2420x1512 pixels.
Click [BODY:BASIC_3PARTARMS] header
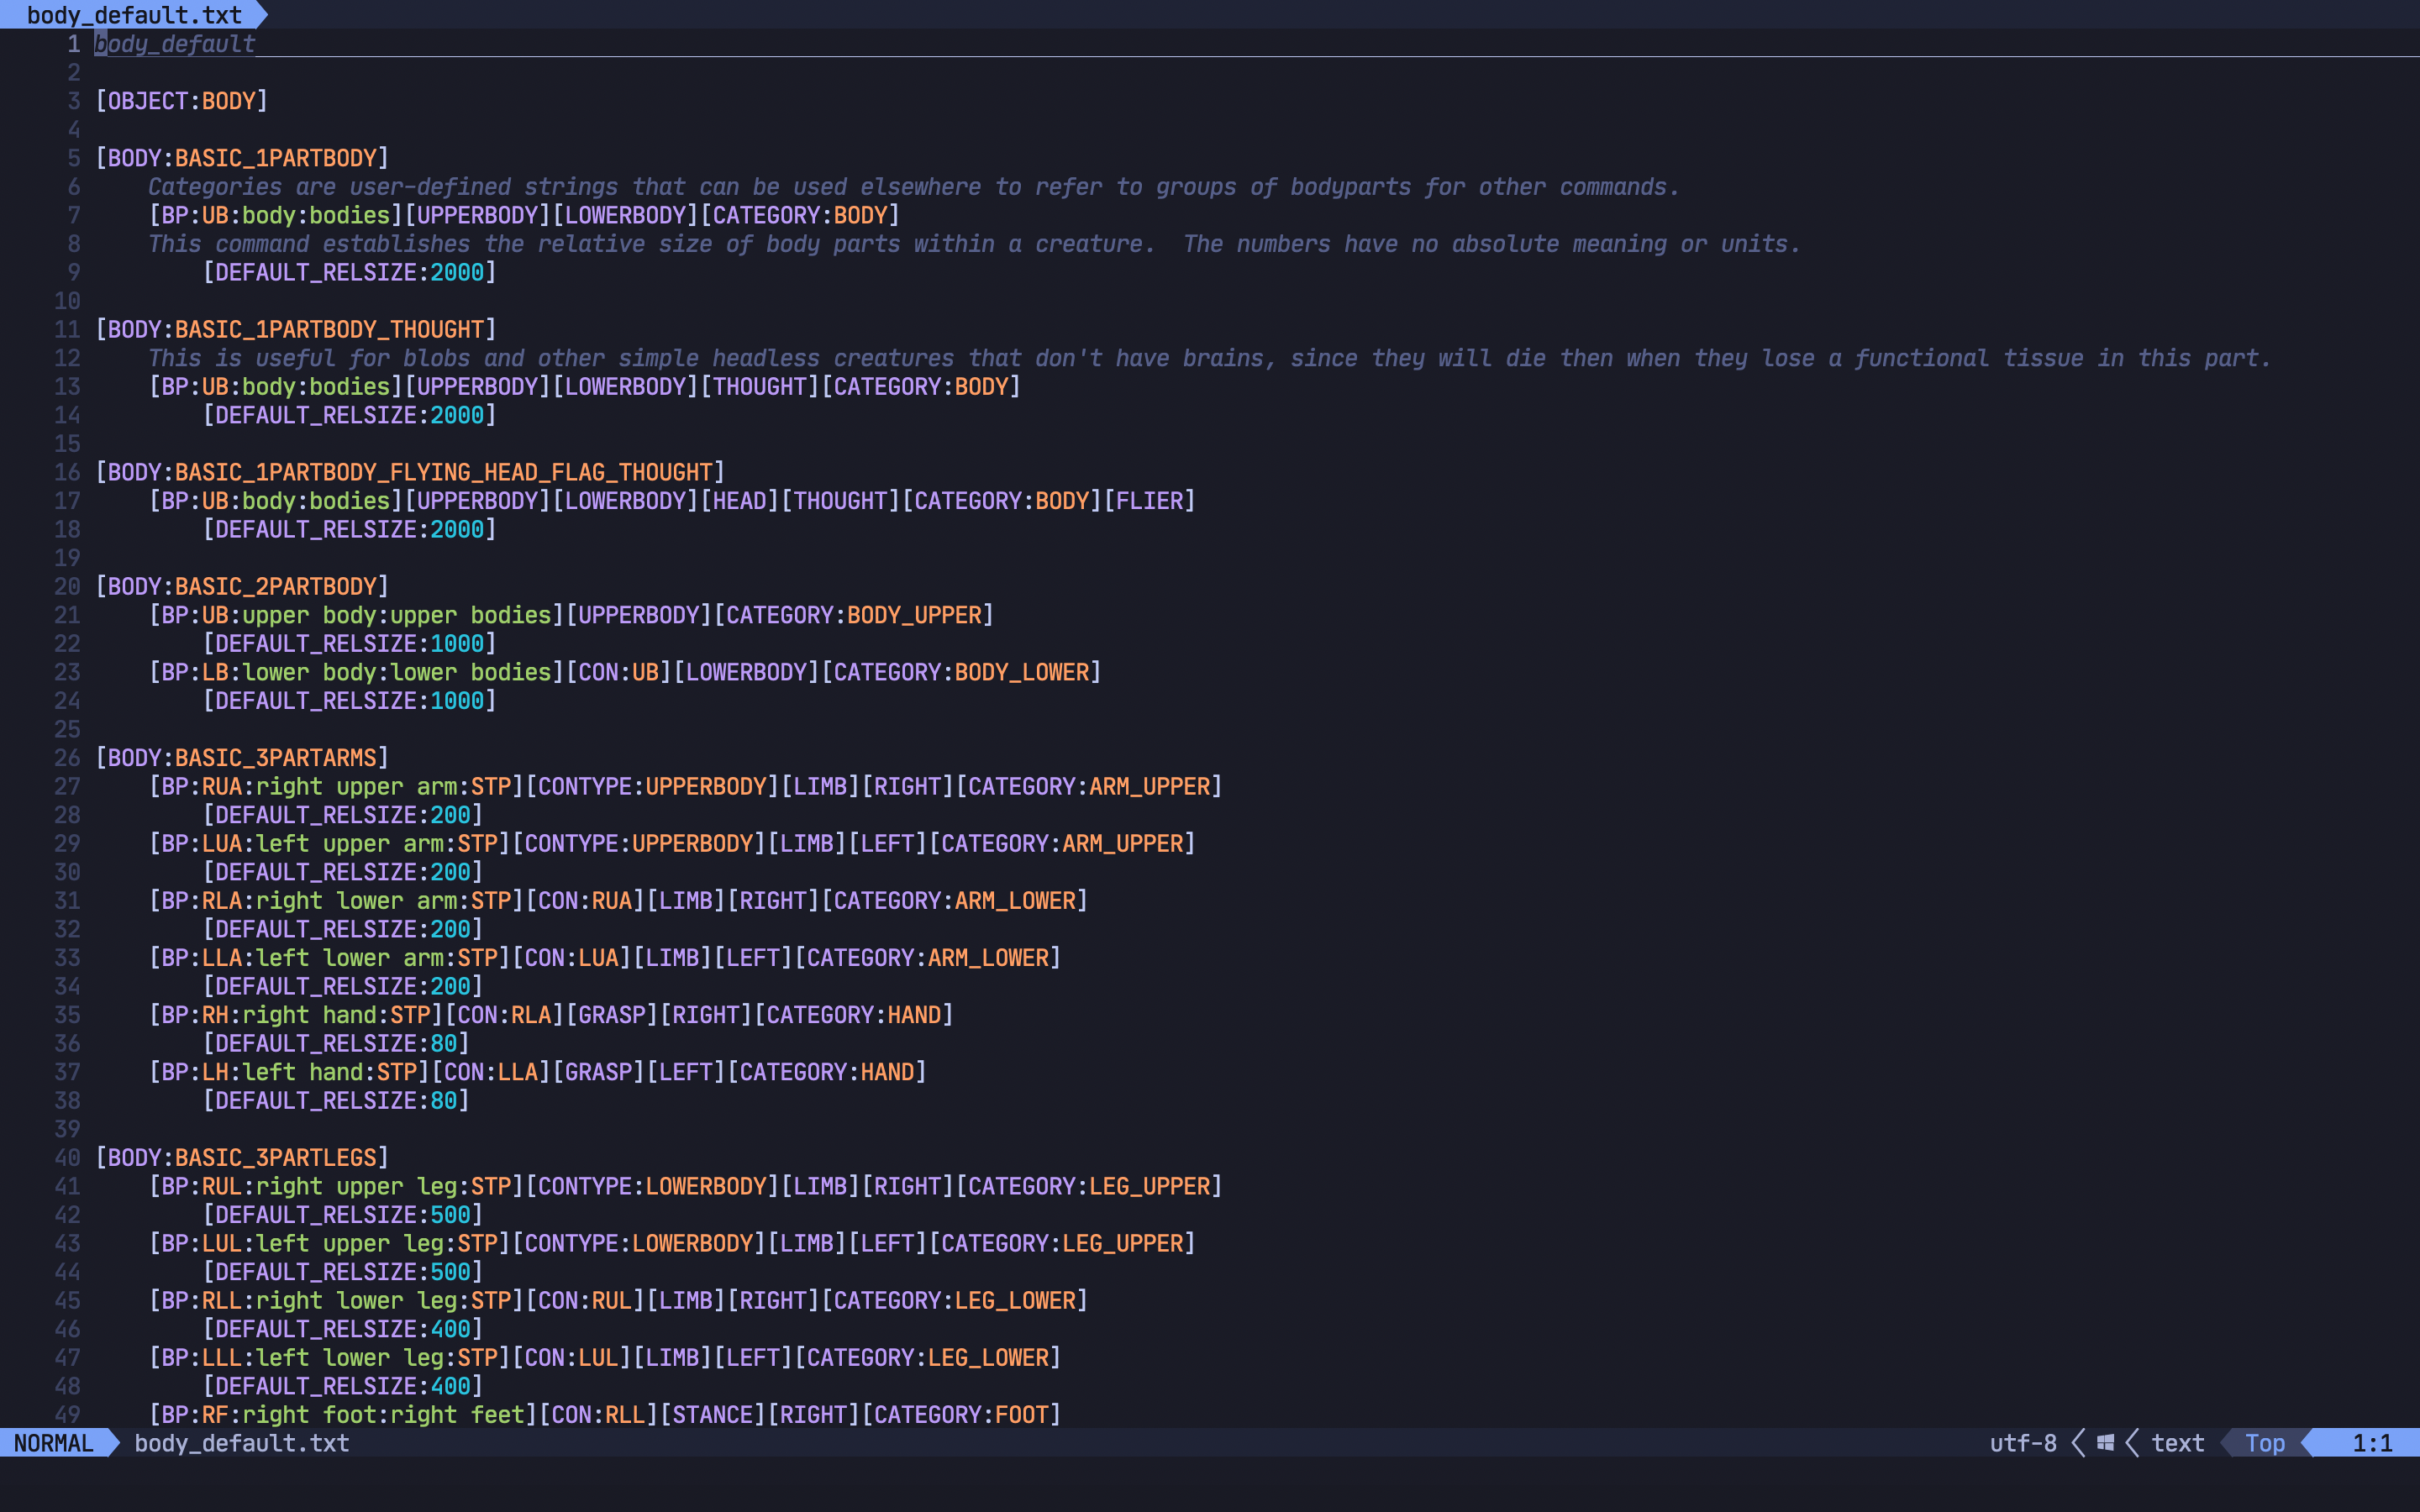pos(242,758)
